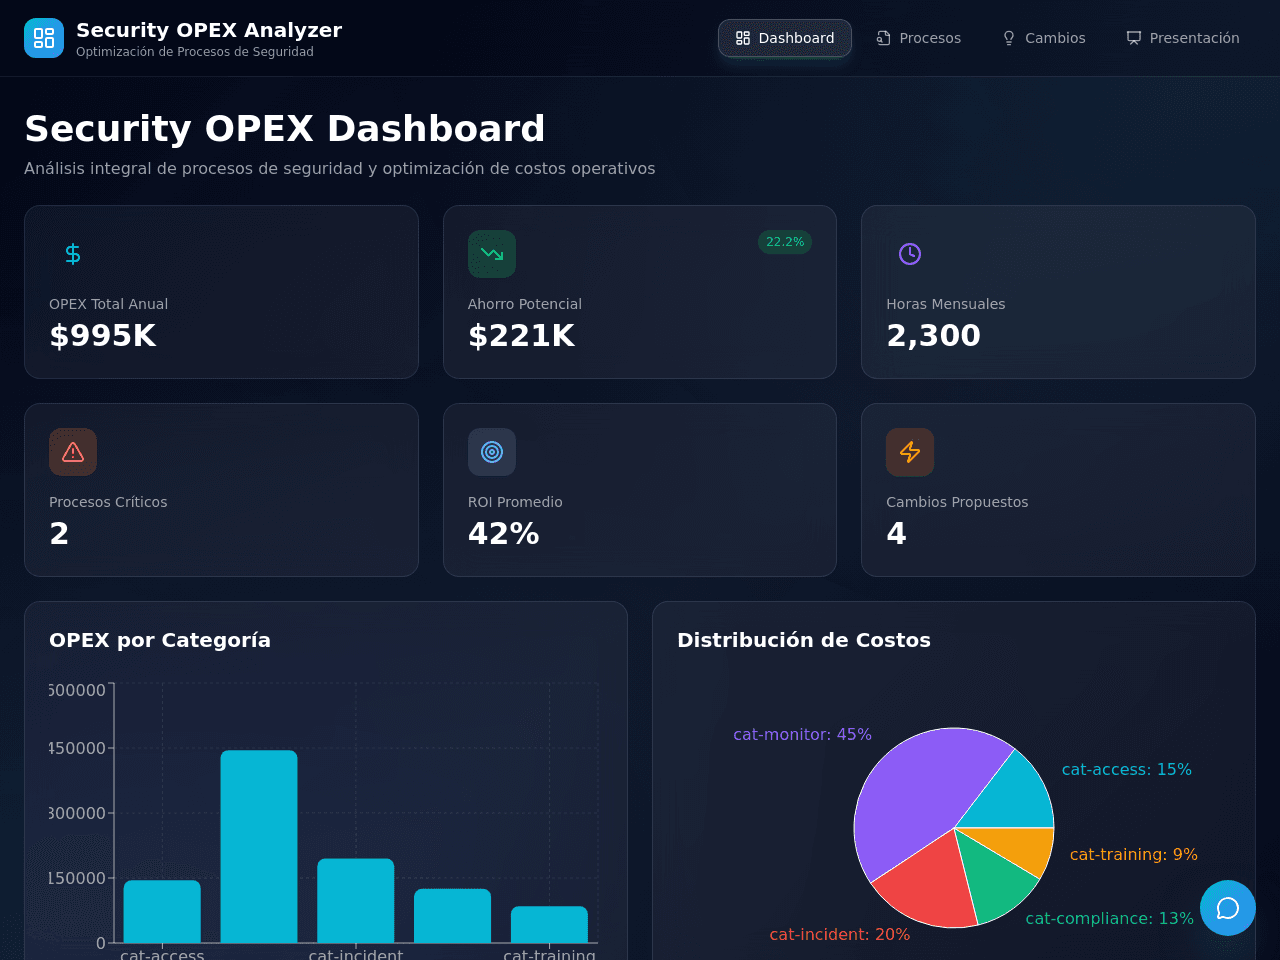Click the Security OPEX Dashboard heading
The height and width of the screenshot is (960, 1280).
click(285, 129)
